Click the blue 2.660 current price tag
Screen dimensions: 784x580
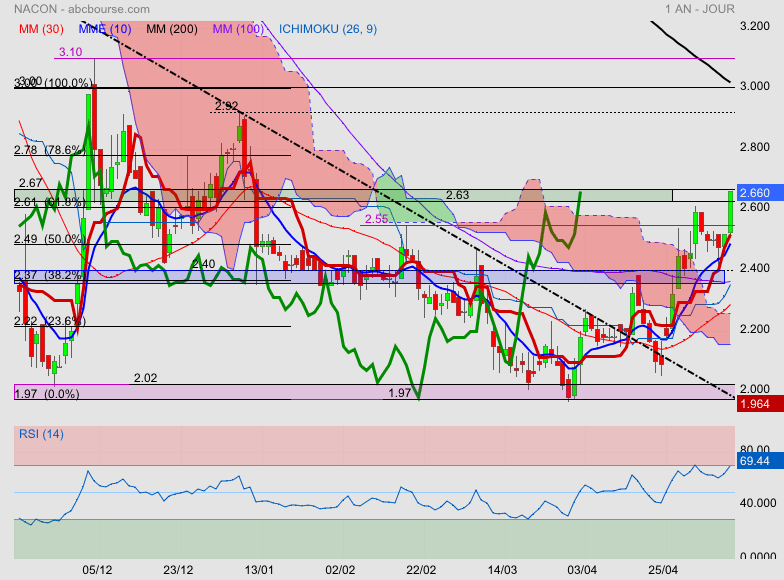(760, 192)
